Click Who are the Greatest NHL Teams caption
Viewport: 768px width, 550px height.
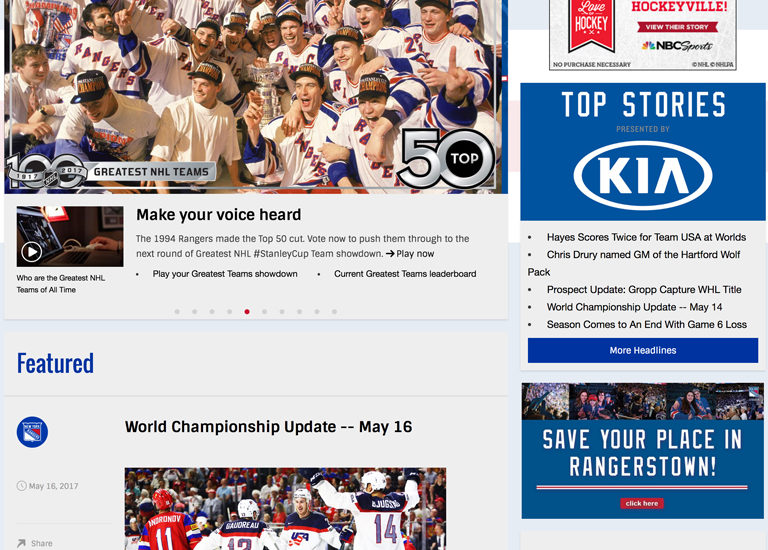click(x=61, y=284)
